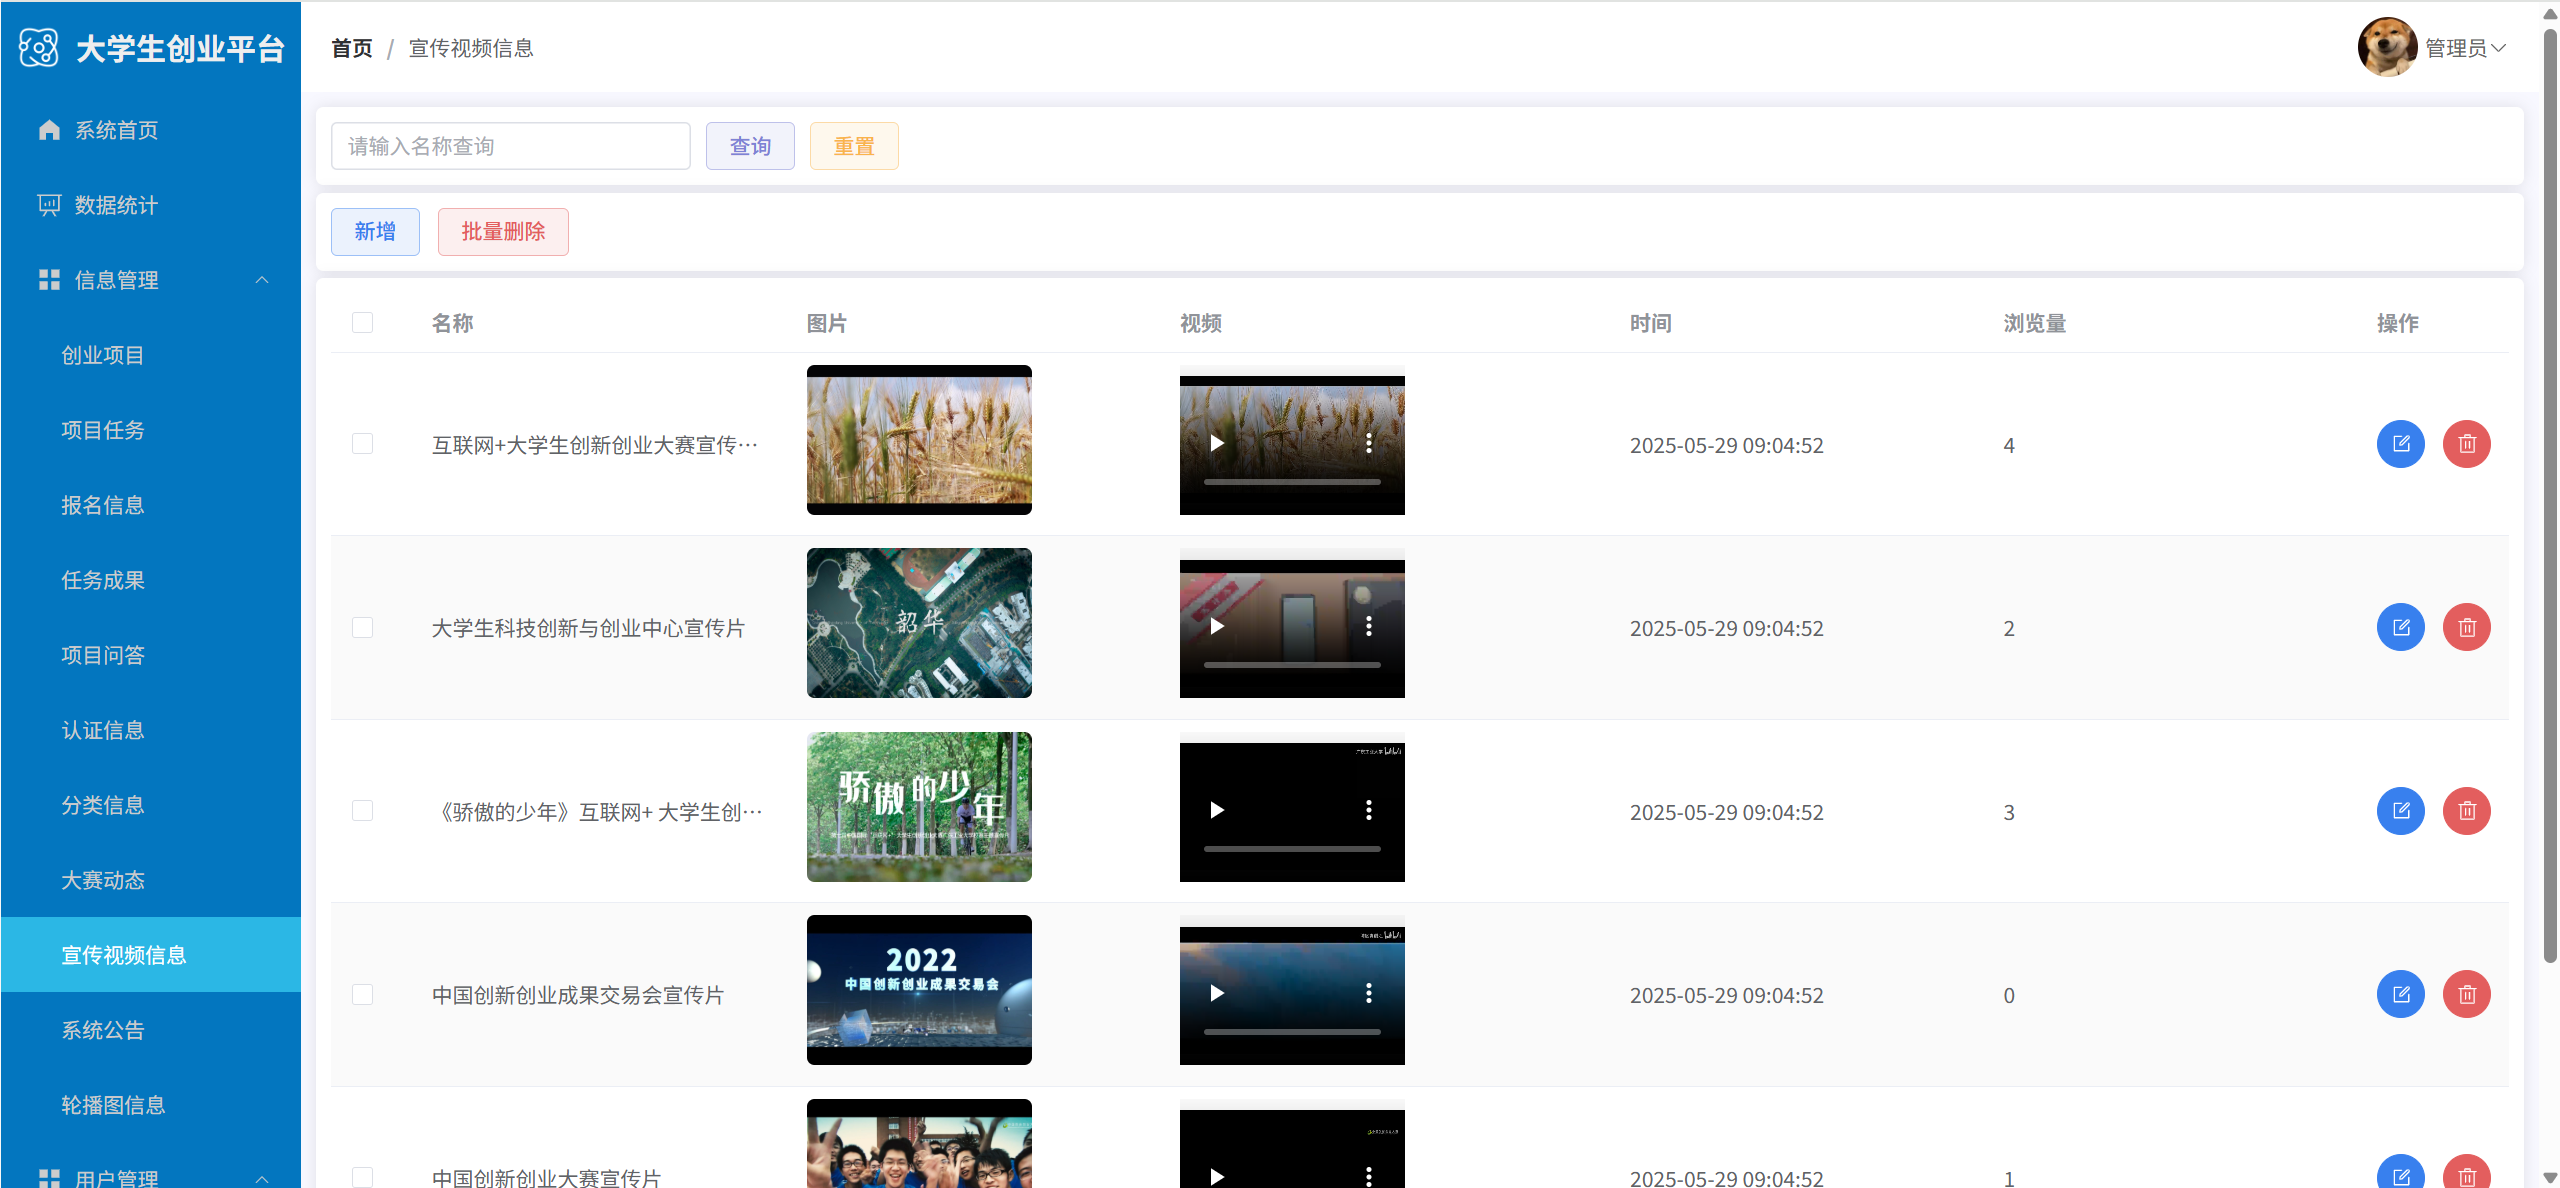This screenshot has height=1188, width=2560.
Task: Toggle the select-all header checkbox
Action: tap(362, 322)
